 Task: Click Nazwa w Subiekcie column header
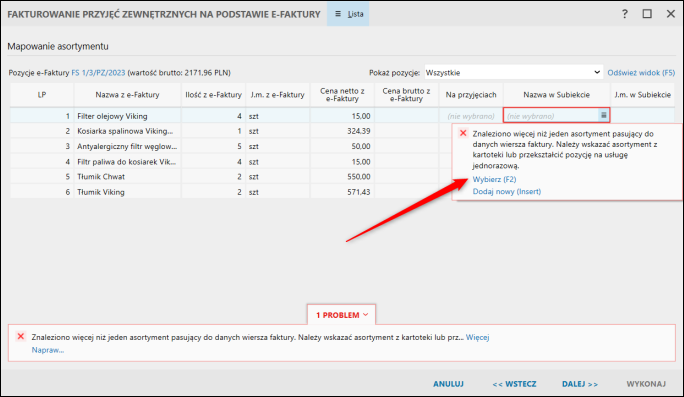point(556,95)
